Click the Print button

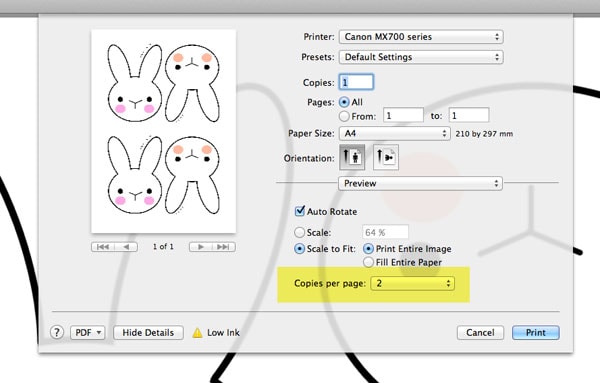coord(536,332)
